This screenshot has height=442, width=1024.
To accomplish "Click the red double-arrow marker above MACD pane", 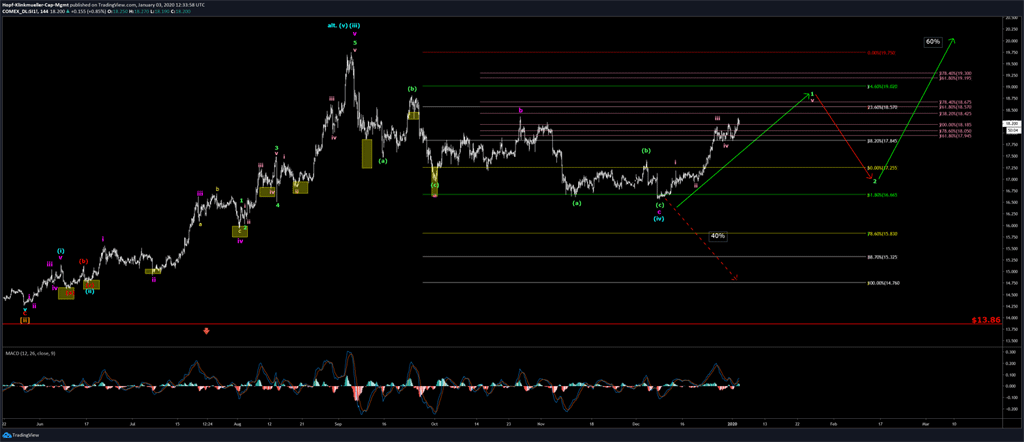I will (x=206, y=330).
